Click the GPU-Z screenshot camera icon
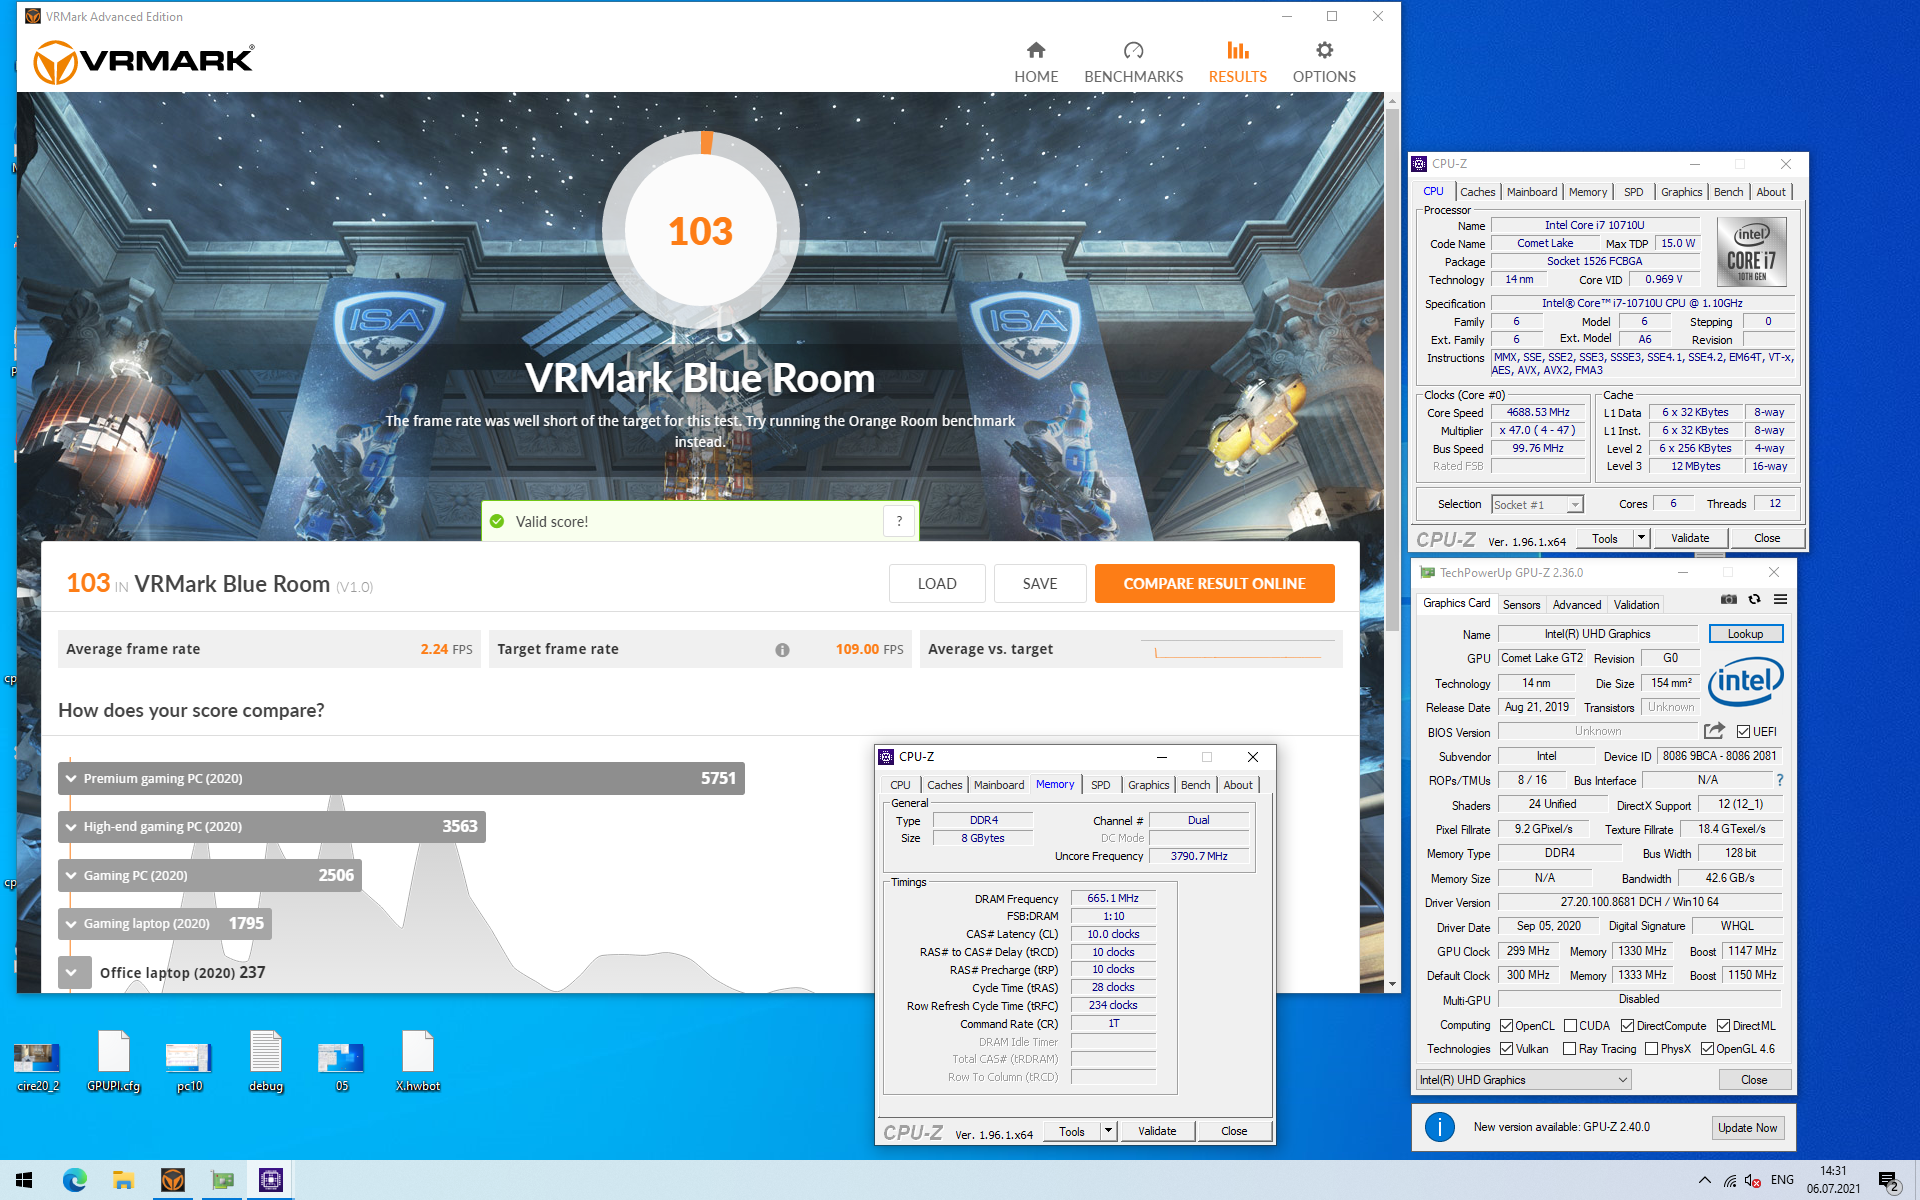This screenshot has height=1200, width=1920. 1728,600
